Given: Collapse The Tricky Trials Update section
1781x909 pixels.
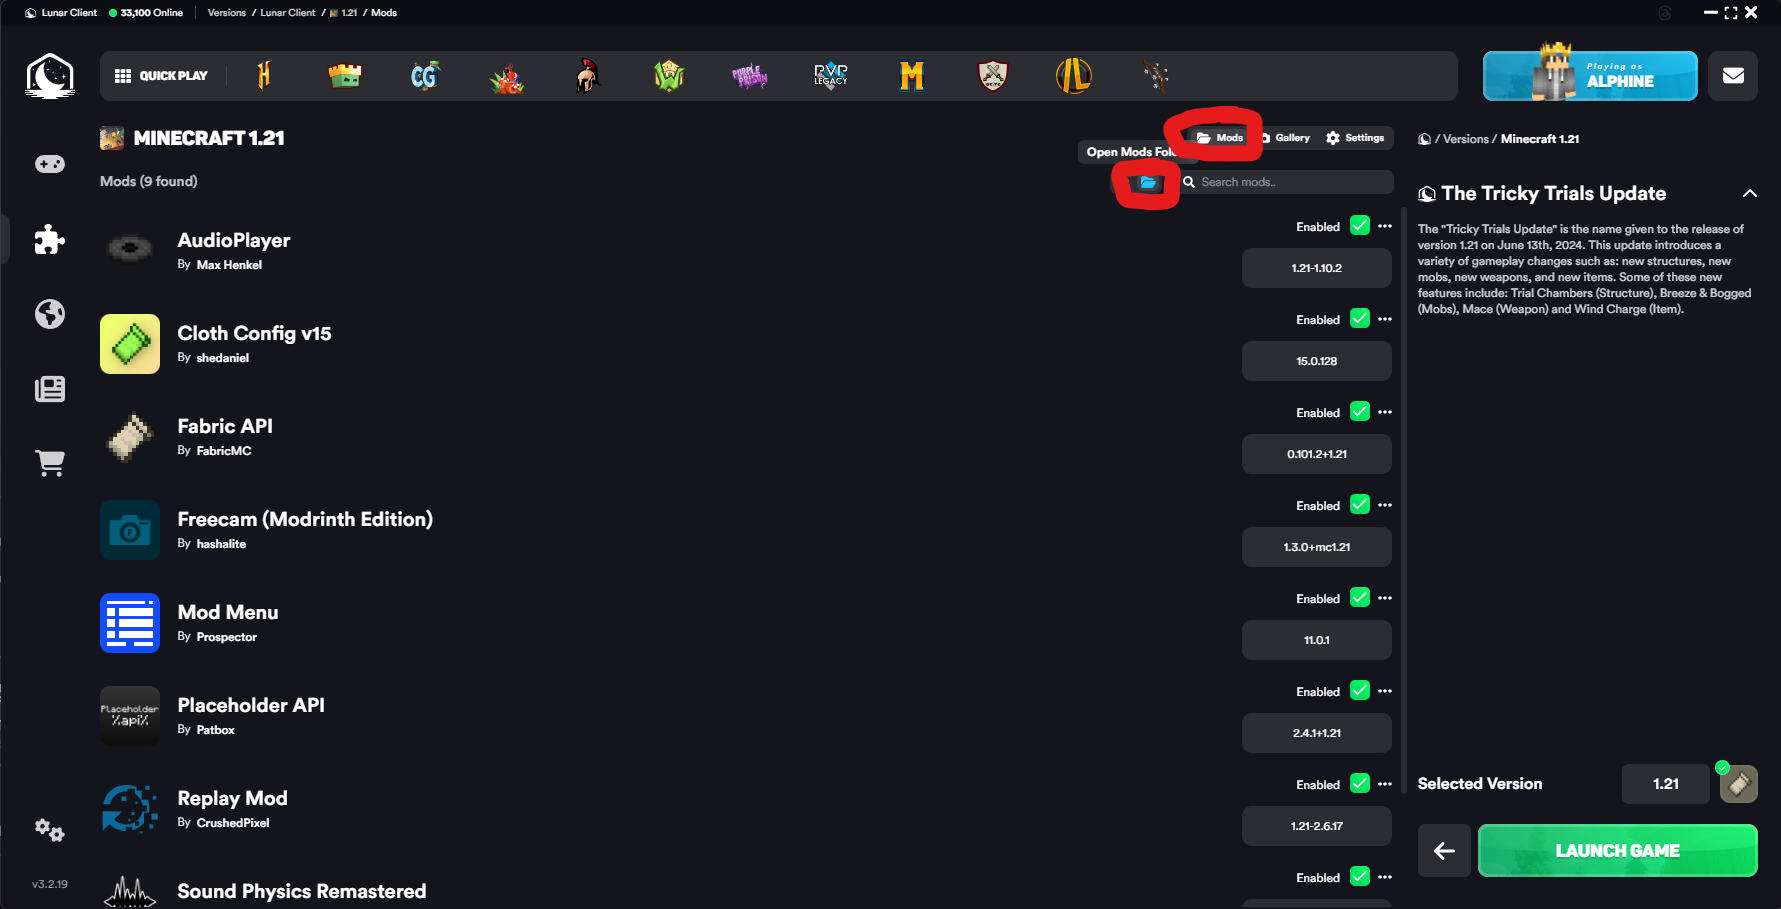Looking at the screenshot, I should [x=1749, y=194].
